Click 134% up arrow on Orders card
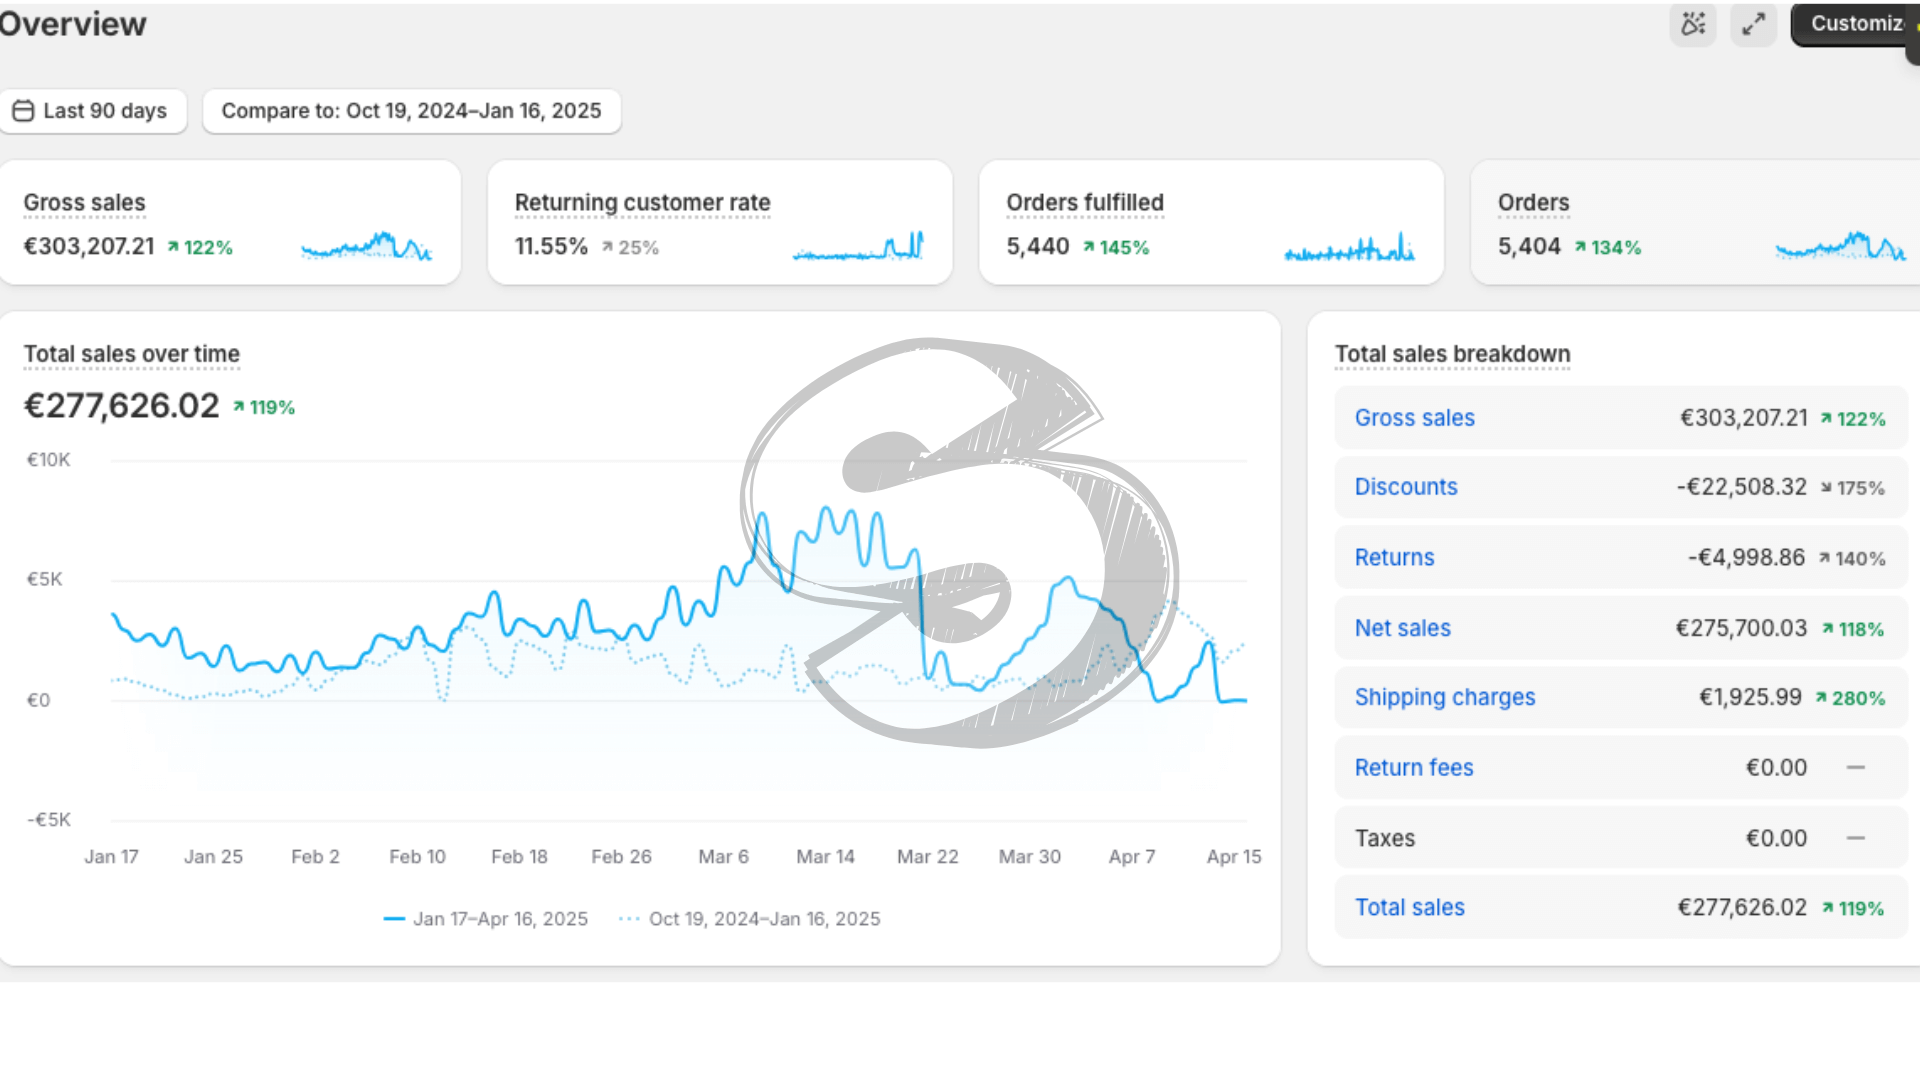The image size is (1920, 1080). [1608, 247]
